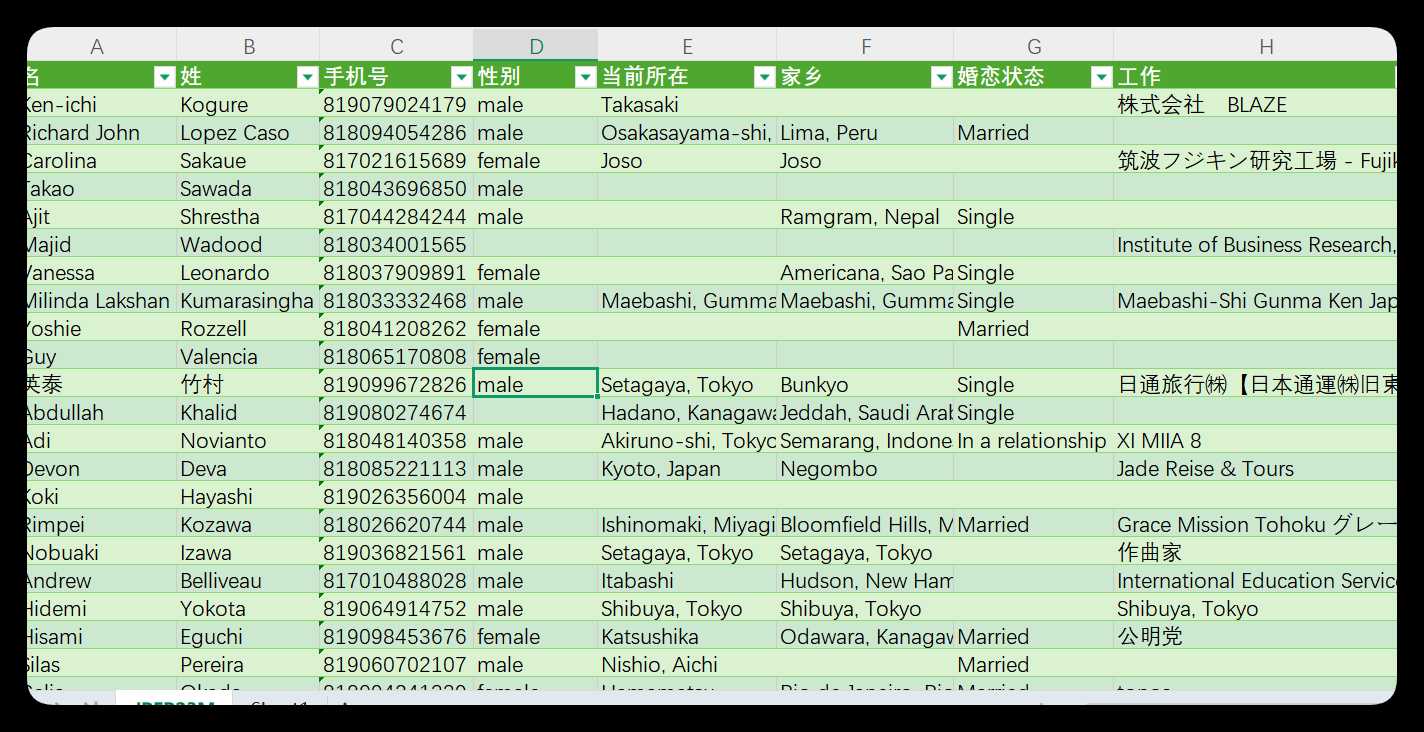Image resolution: width=1424 pixels, height=732 pixels.
Task: Open the 手机号 column filter dropdown
Action: point(461,77)
